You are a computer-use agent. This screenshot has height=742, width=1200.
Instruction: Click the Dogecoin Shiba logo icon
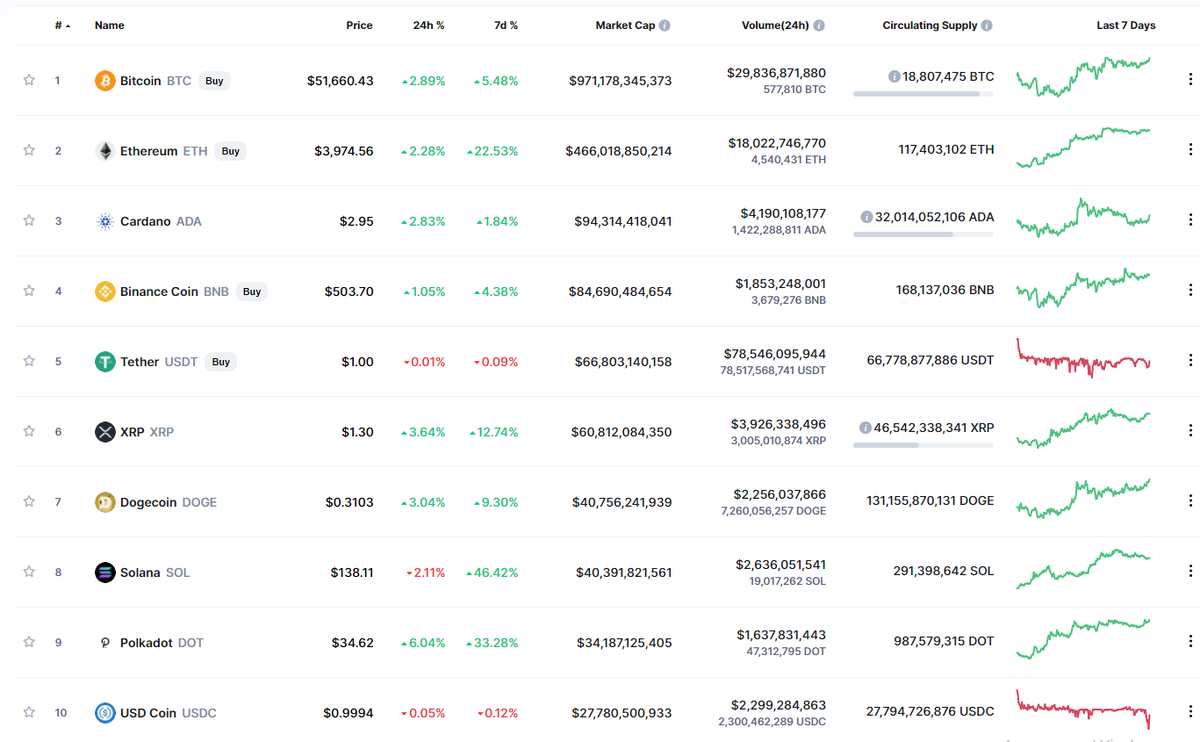click(x=105, y=502)
